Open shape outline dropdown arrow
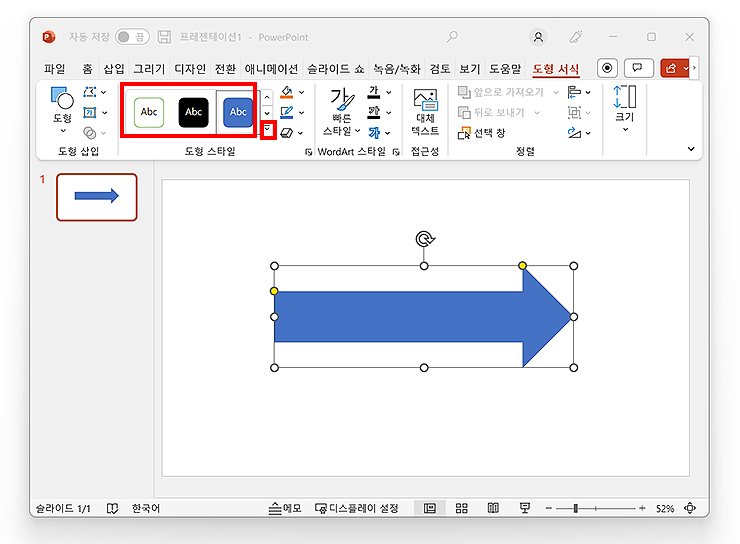 coord(302,113)
